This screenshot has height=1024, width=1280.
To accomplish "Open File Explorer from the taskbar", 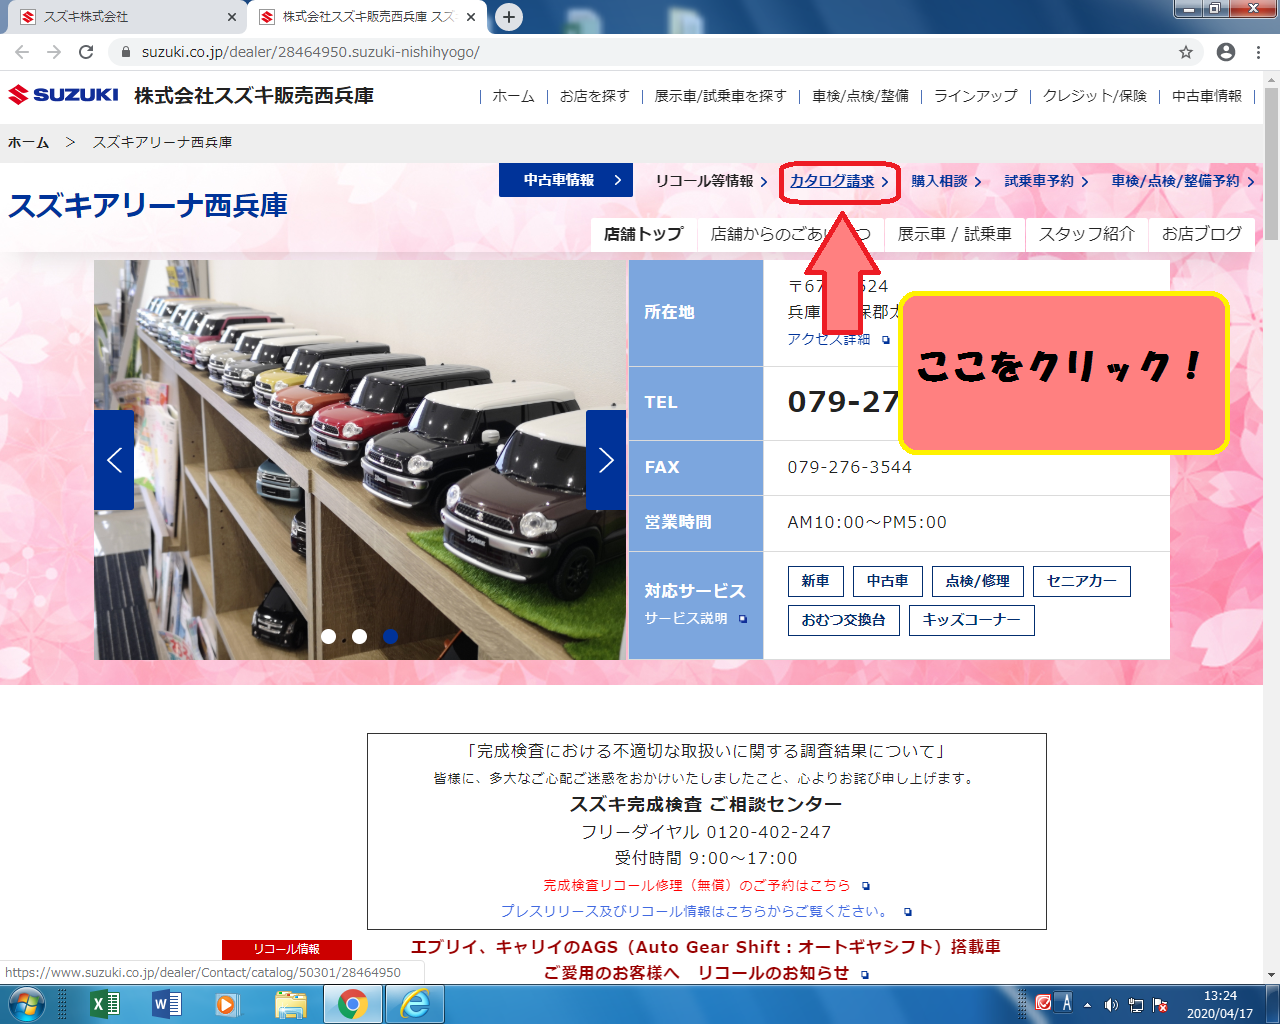I will tap(290, 1004).
